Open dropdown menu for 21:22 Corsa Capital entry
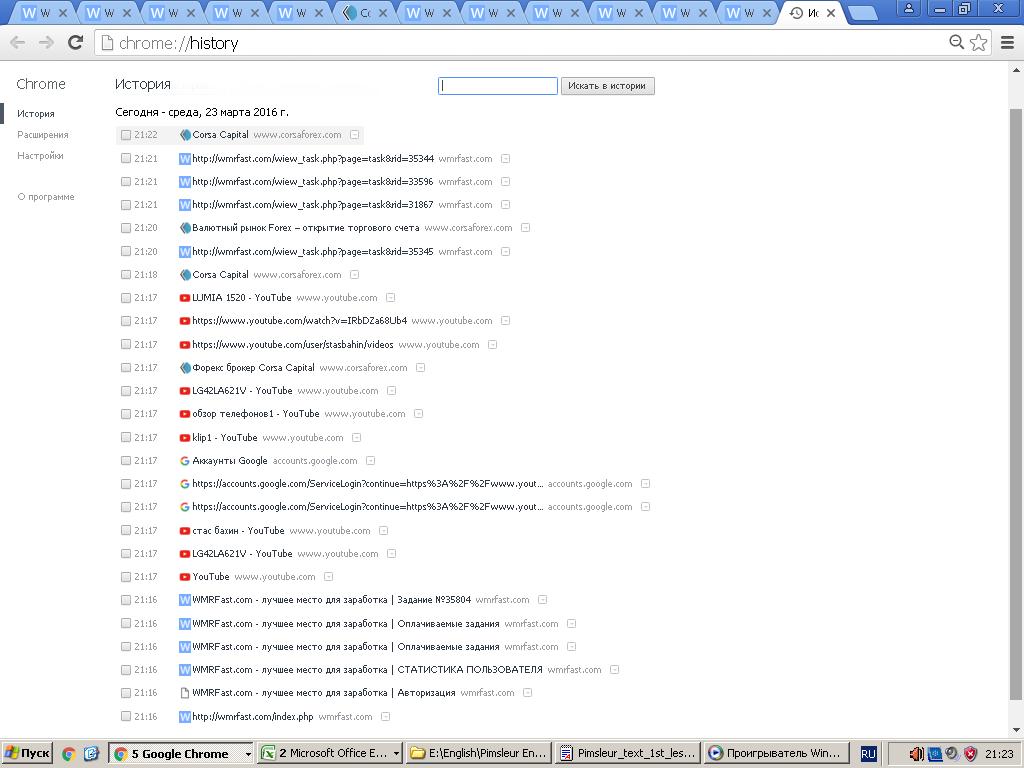 [355, 135]
